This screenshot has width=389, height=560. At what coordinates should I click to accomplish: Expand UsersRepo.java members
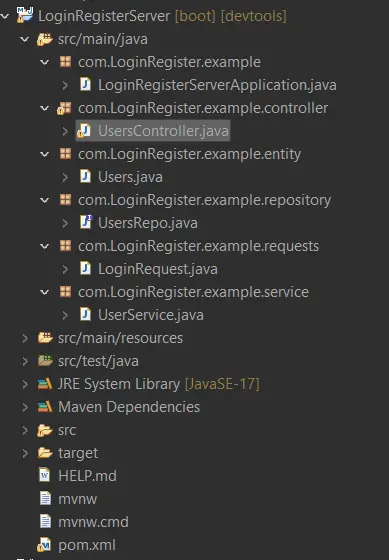tap(65, 223)
